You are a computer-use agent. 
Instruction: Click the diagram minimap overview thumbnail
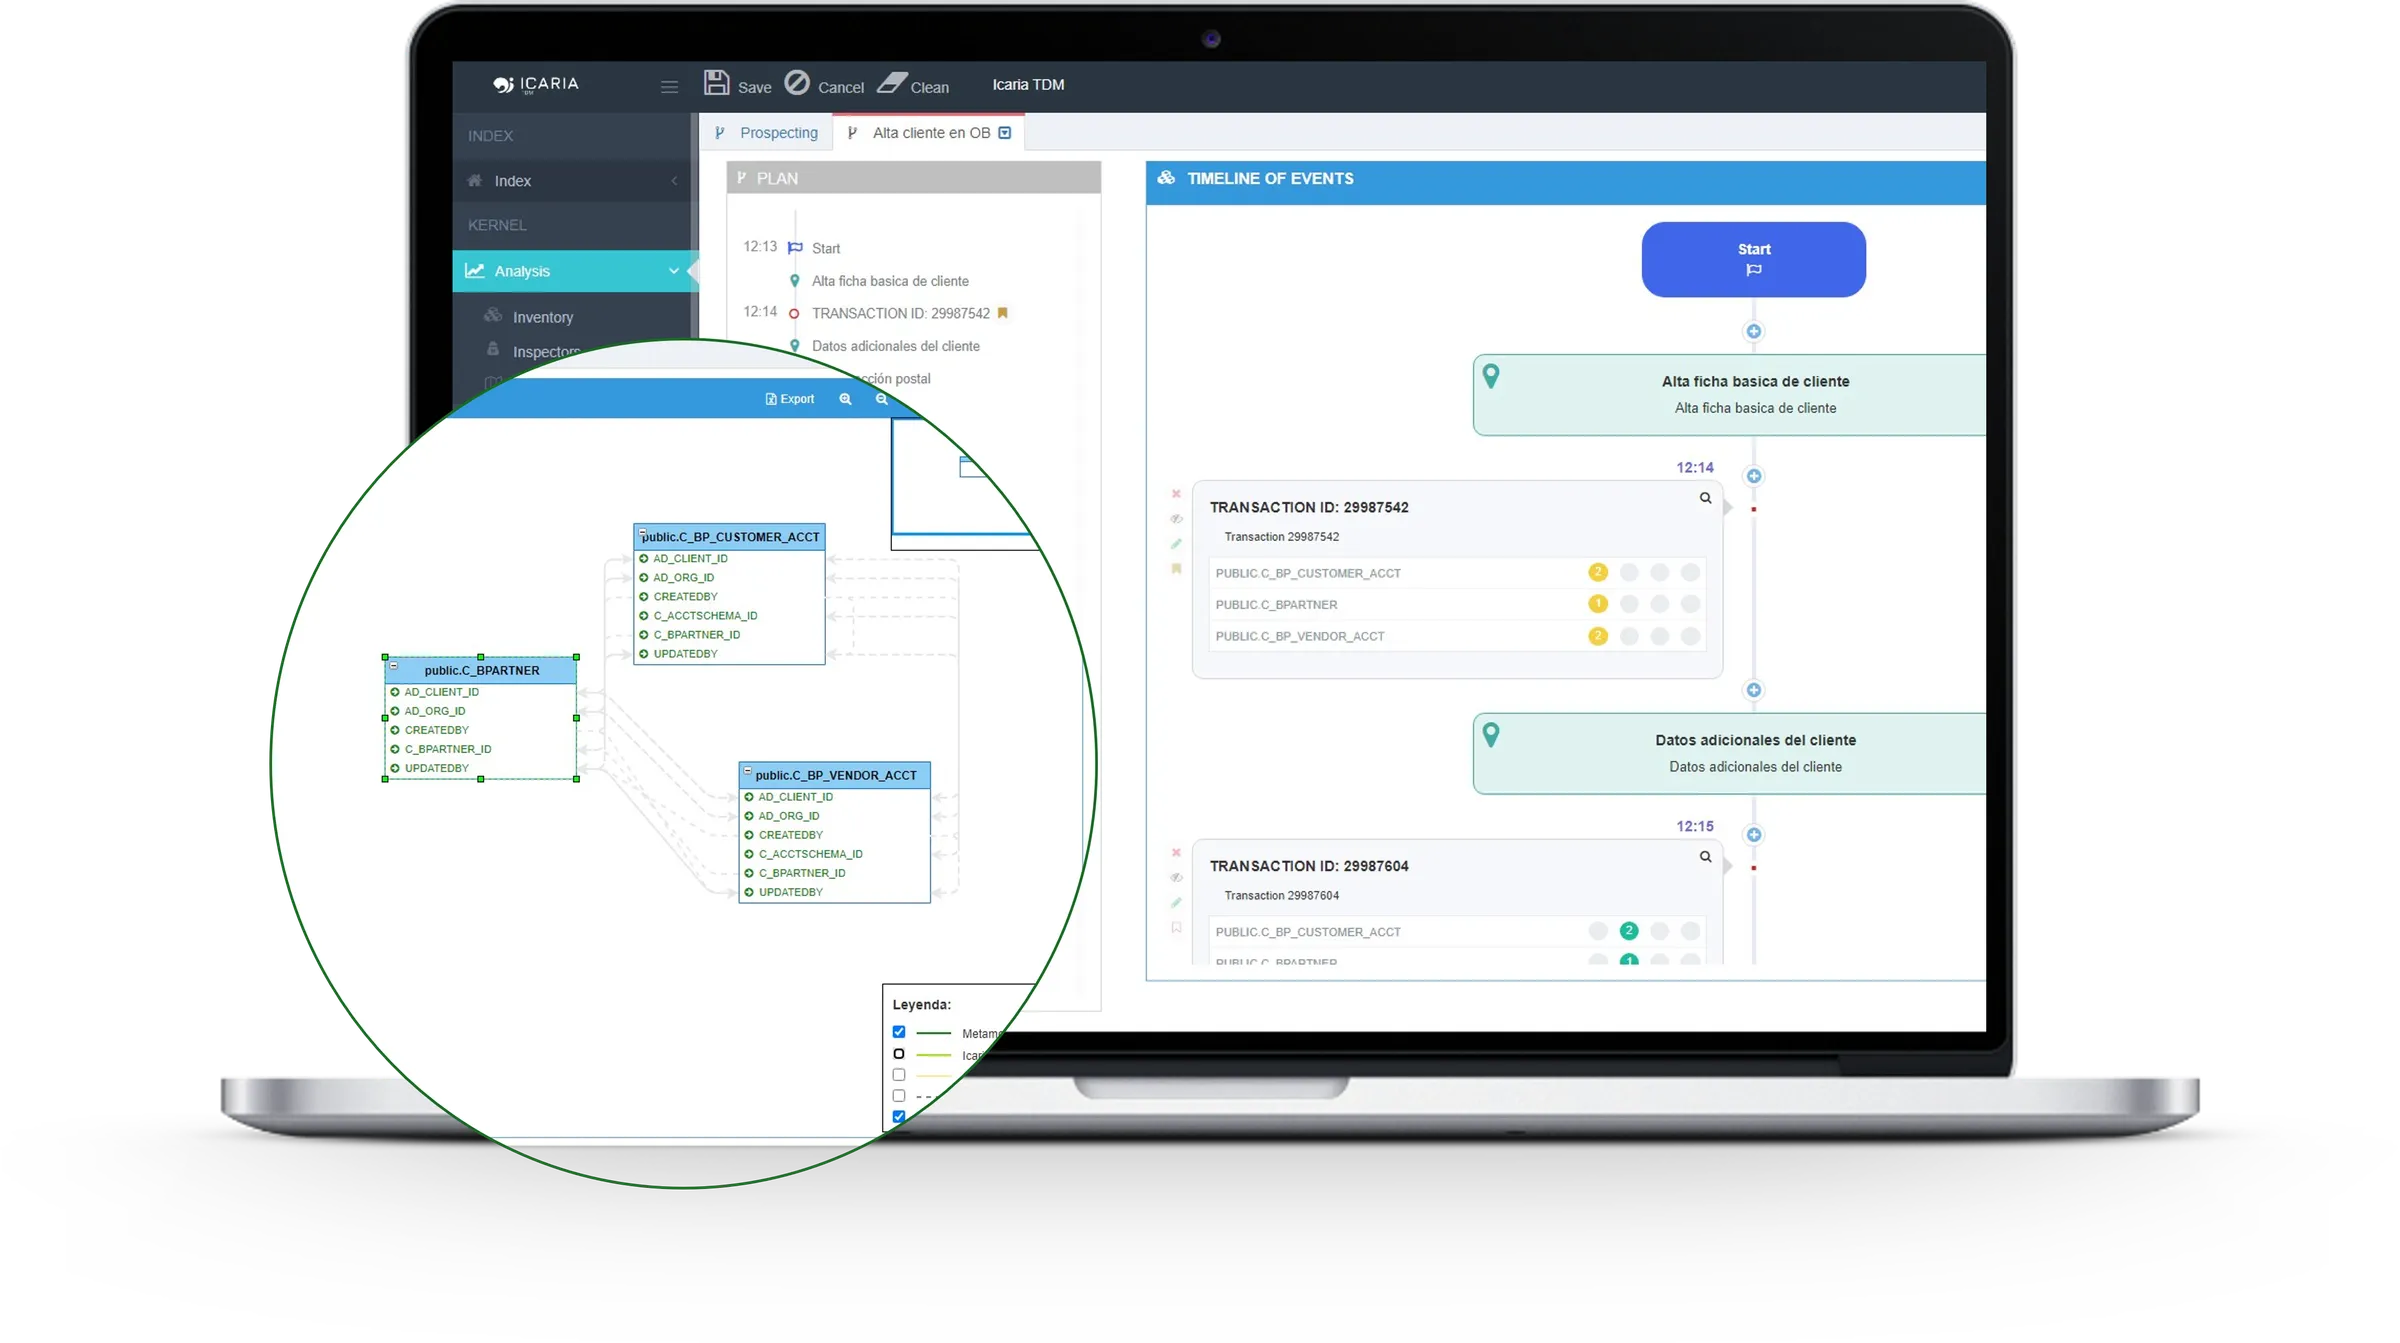coord(960,483)
